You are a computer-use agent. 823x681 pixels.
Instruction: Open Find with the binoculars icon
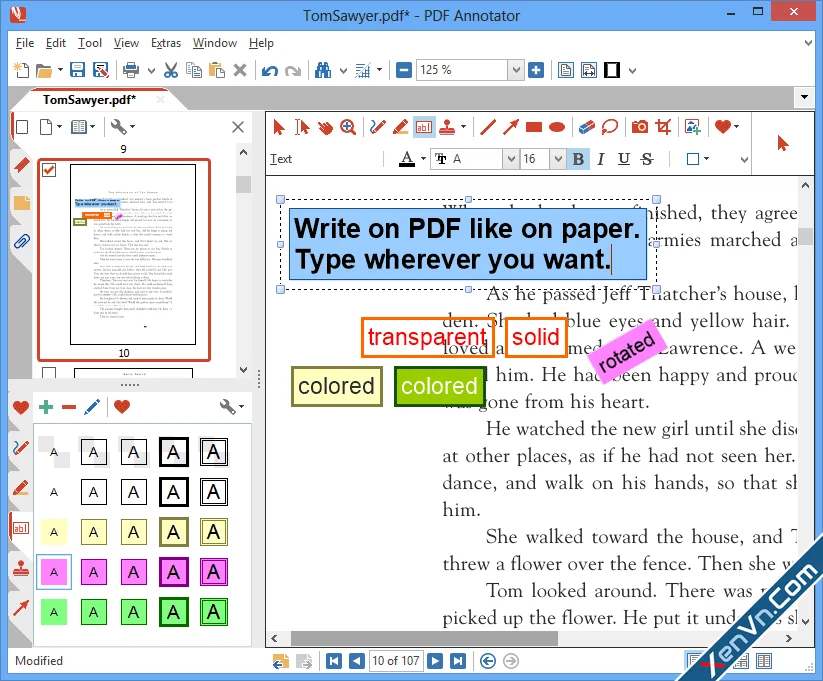323,70
